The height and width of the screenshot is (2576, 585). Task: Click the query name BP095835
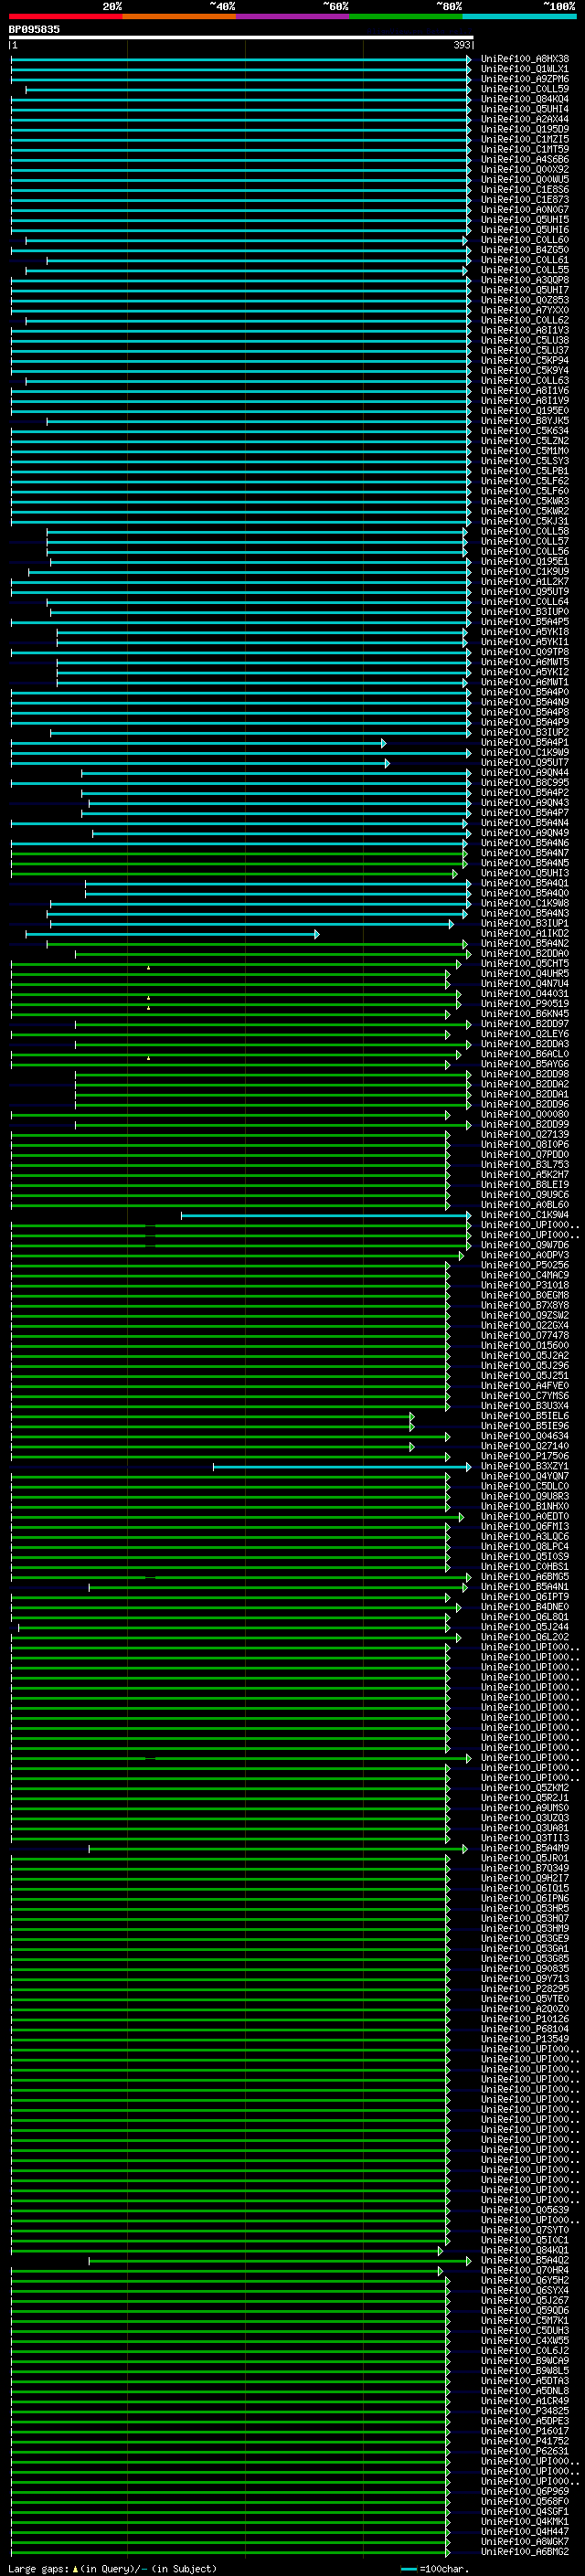(x=34, y=29)
